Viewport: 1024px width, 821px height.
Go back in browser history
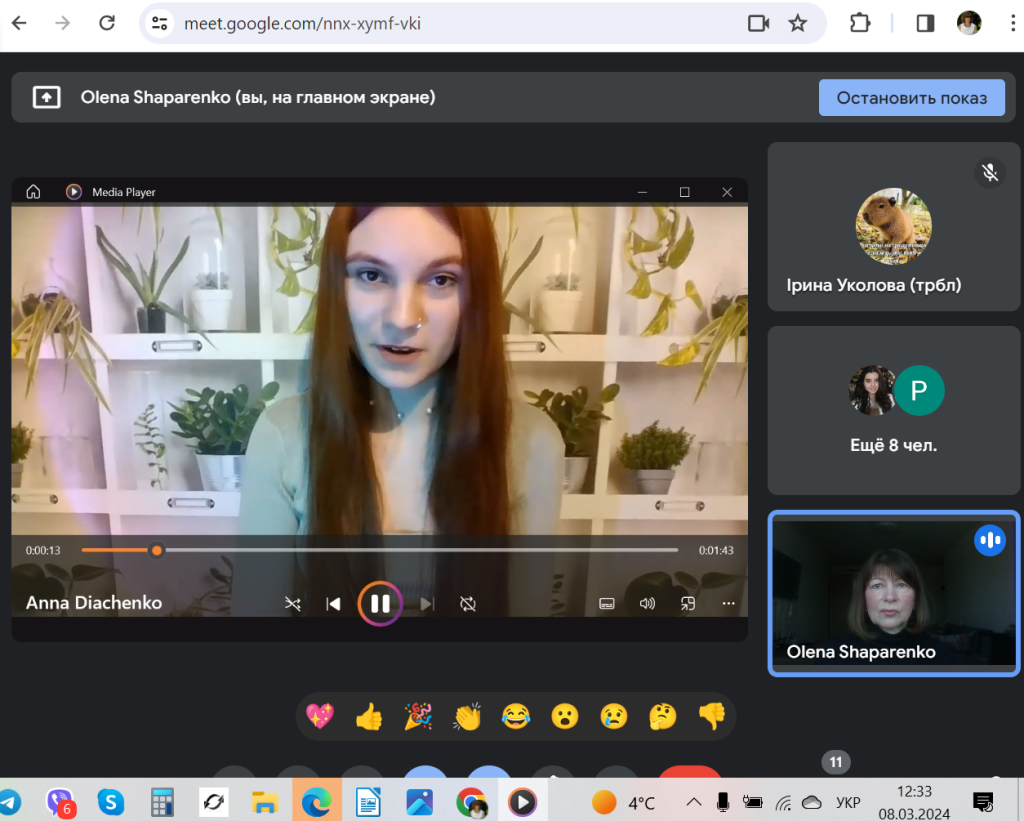click(x=20, y=24)
